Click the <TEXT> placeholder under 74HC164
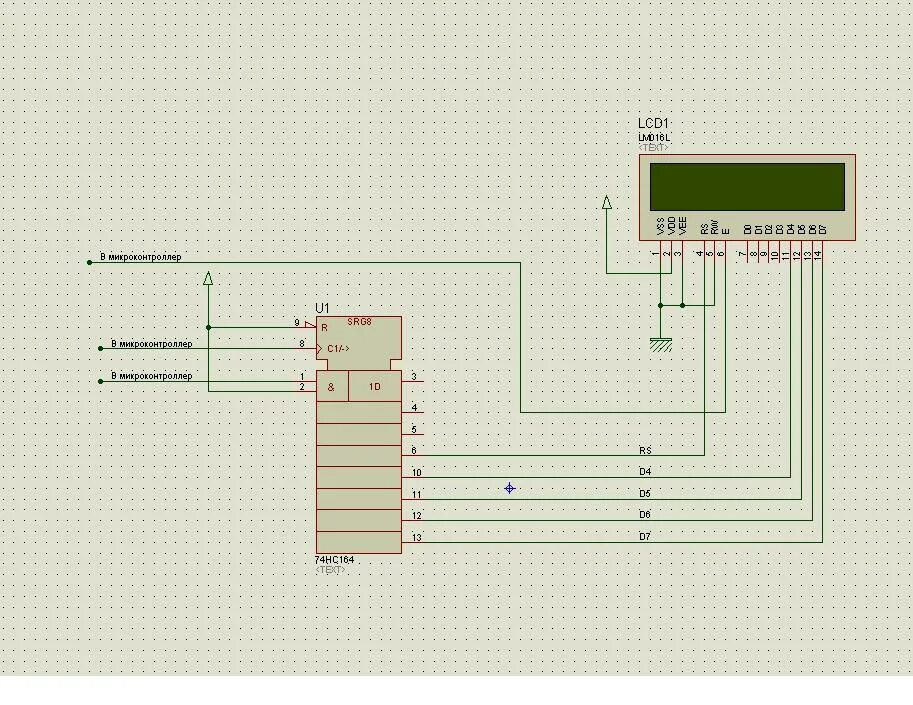Viewport: 913px width, 705px height. coord(330,569)
